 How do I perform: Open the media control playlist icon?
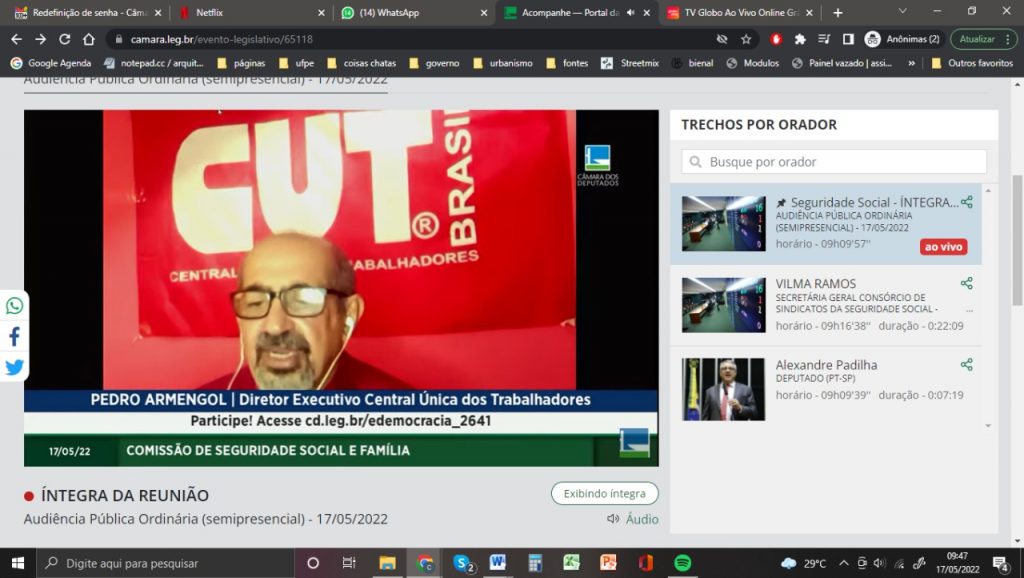point(824,39)
